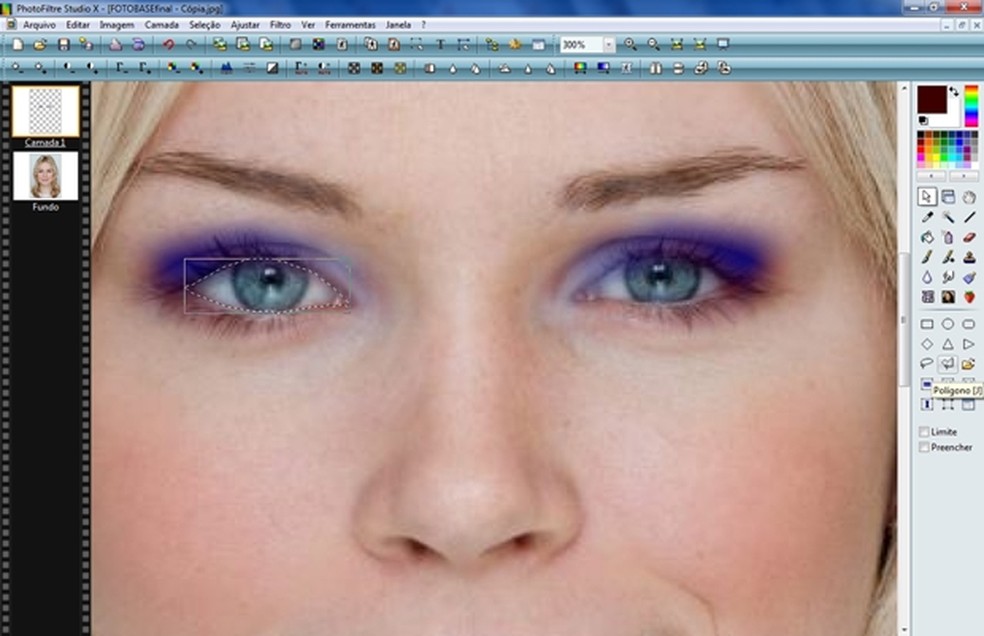The height and width of the screenshot is (636, 984).
Task: Create a new image from toolbar
Action: coord(18,45)
